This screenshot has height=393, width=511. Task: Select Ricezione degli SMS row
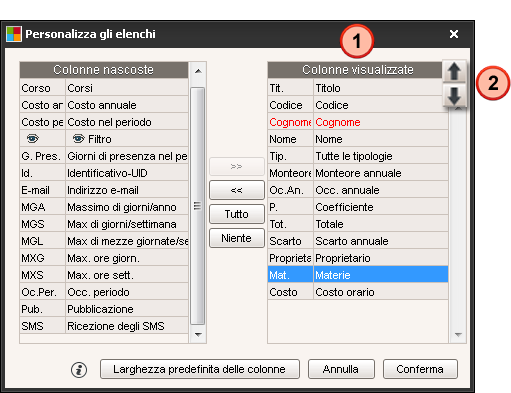tap(104, 326)
